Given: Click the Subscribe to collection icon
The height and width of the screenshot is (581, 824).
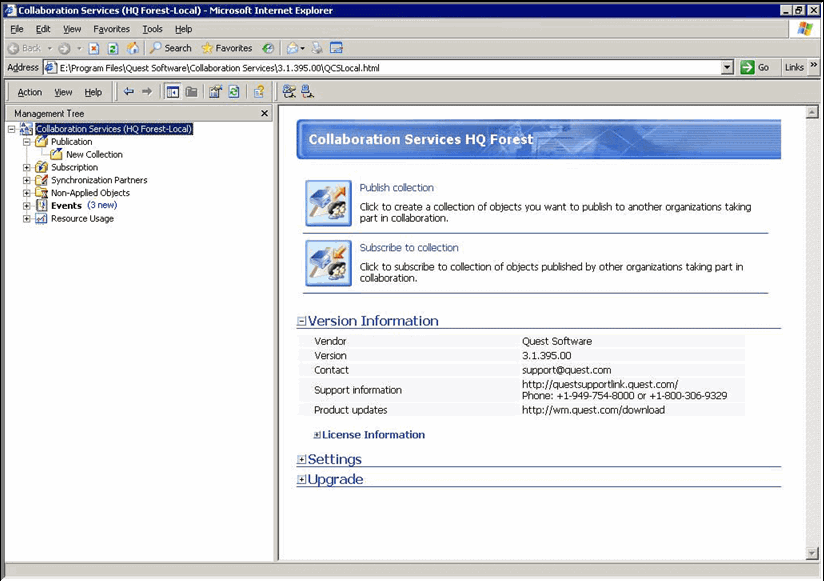Looking at the screenshot, I should point(328,263).
